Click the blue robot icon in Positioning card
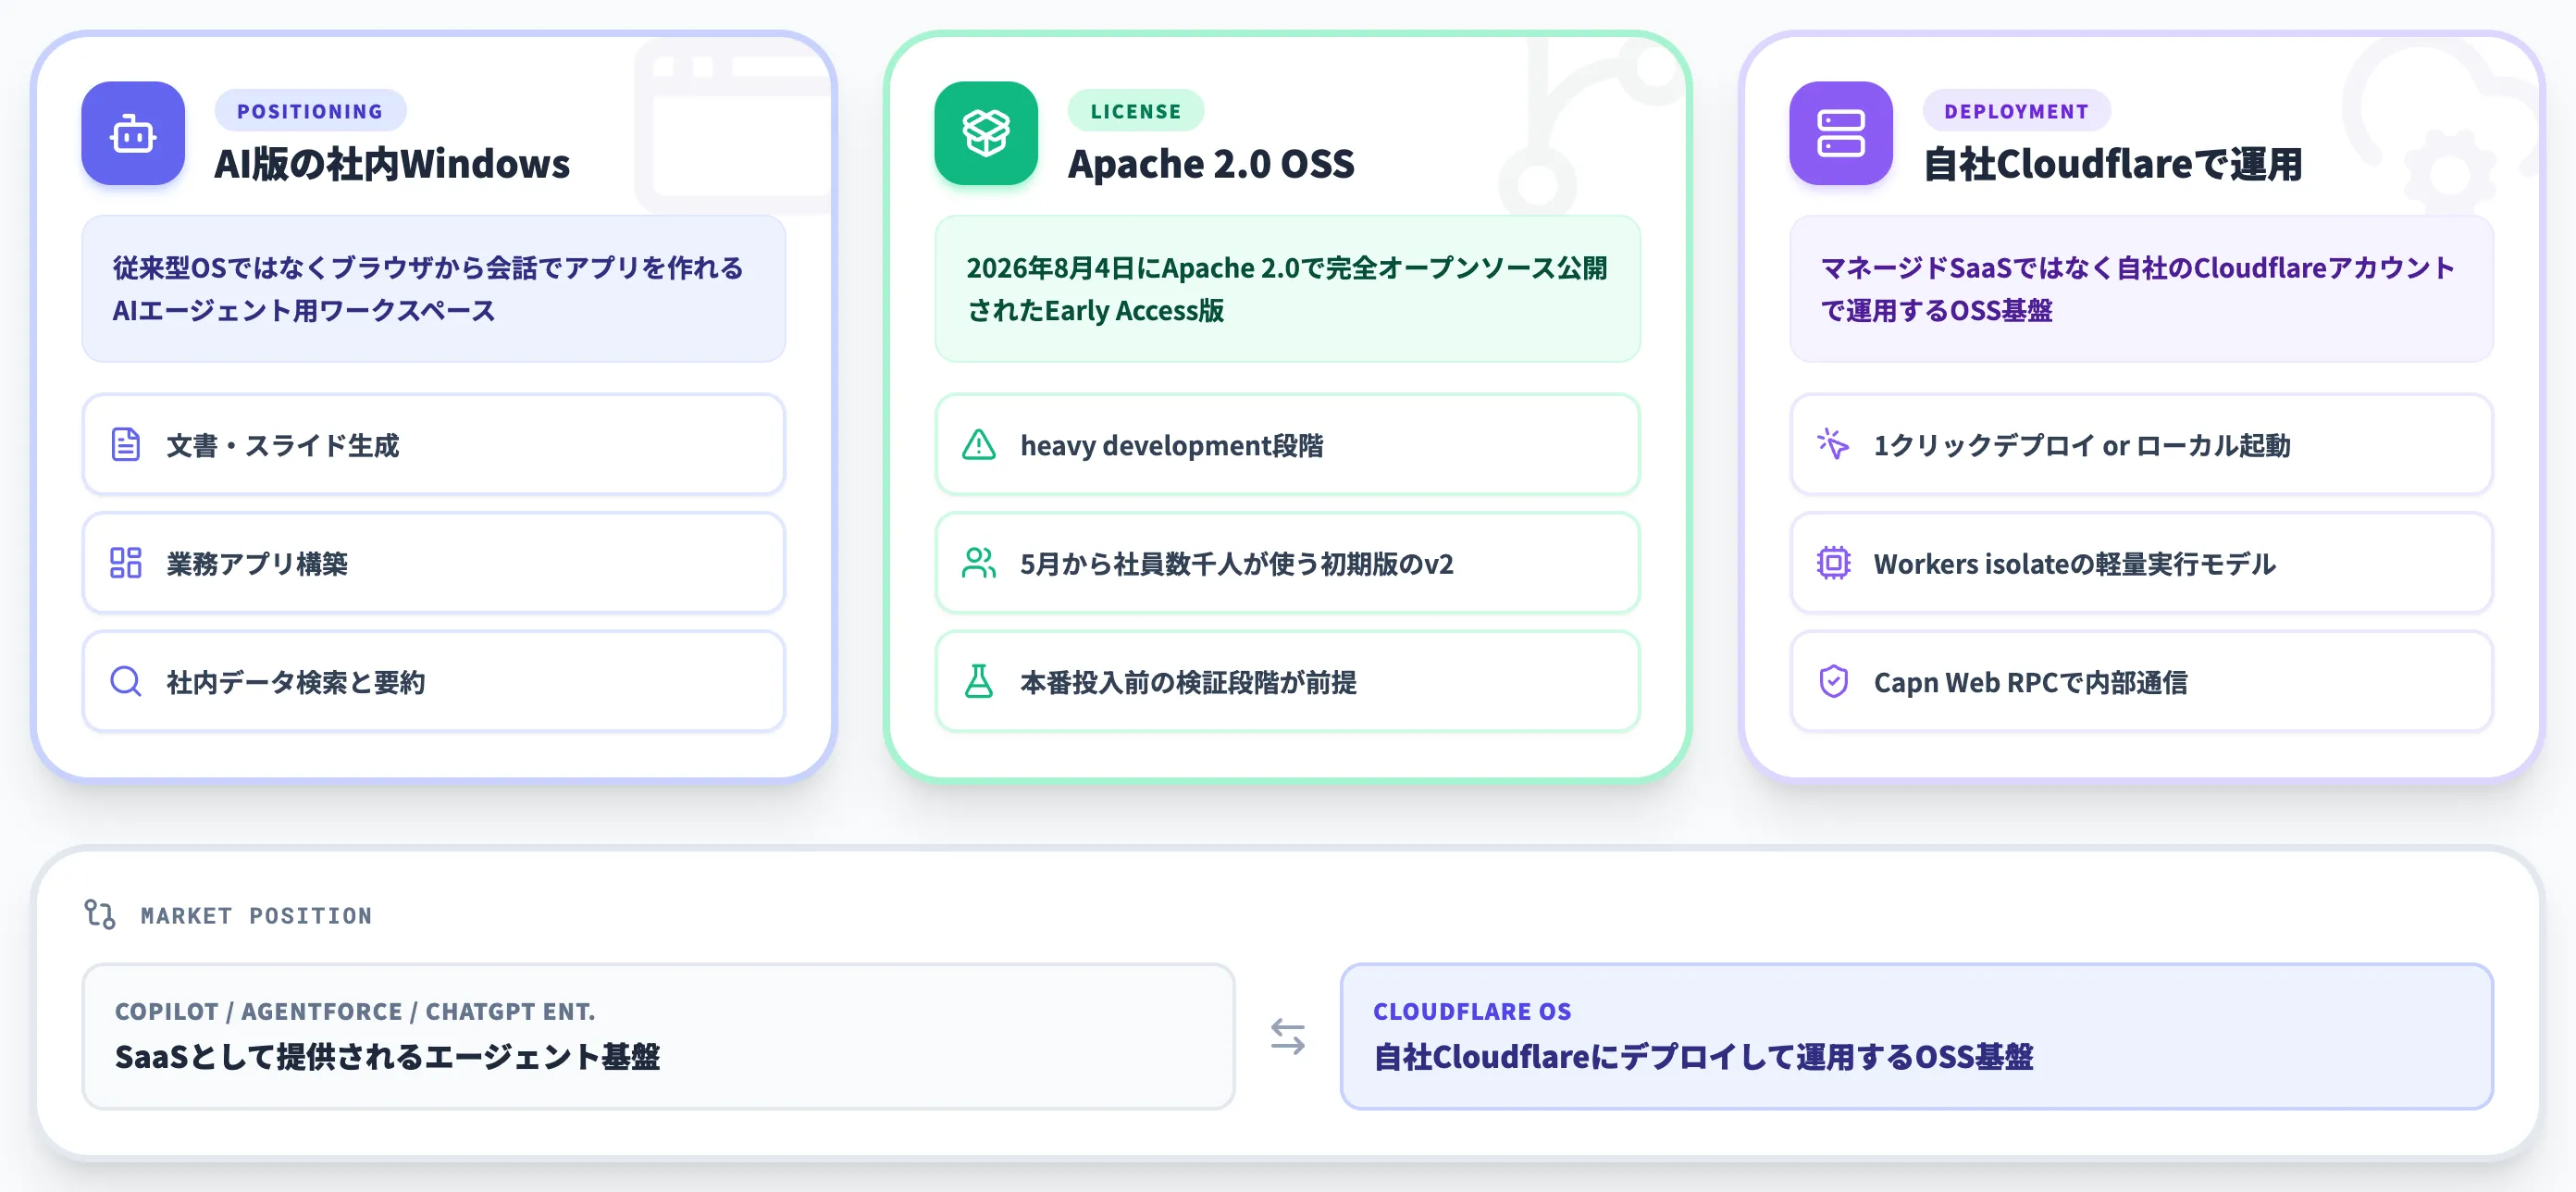Image resolution: width=2576 pixels, height=1192 pixels. pyautogui.click(x=133, y=133)
